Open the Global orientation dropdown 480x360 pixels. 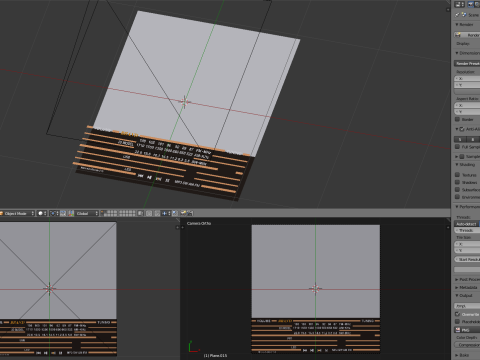(x=86, y=213)
